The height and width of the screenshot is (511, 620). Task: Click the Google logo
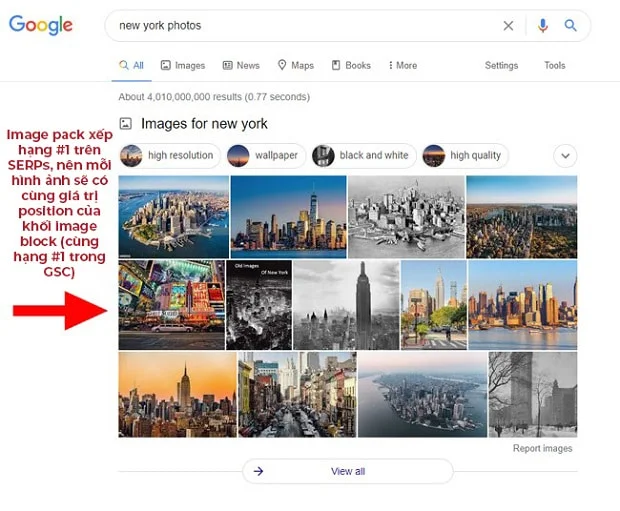pyautogui.click(x=41, y=25)
